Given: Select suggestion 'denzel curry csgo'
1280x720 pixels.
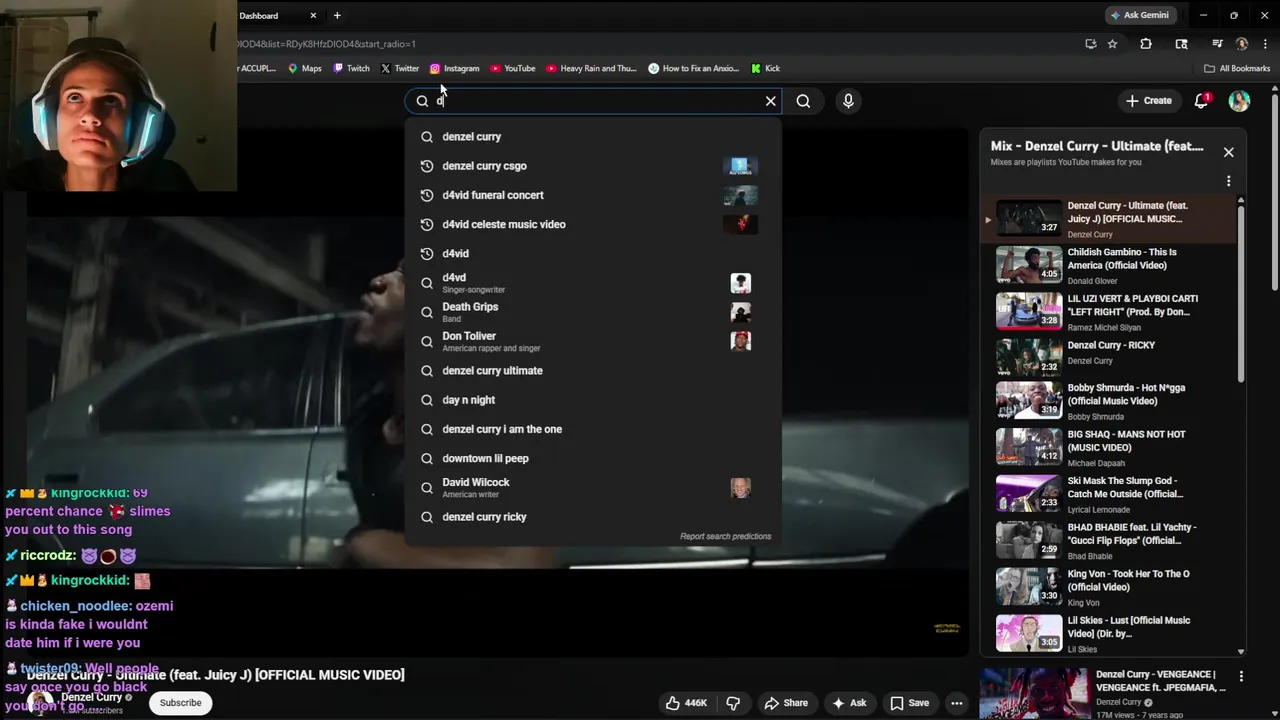Looking at the screenshot, I should [x=592, y=166].
